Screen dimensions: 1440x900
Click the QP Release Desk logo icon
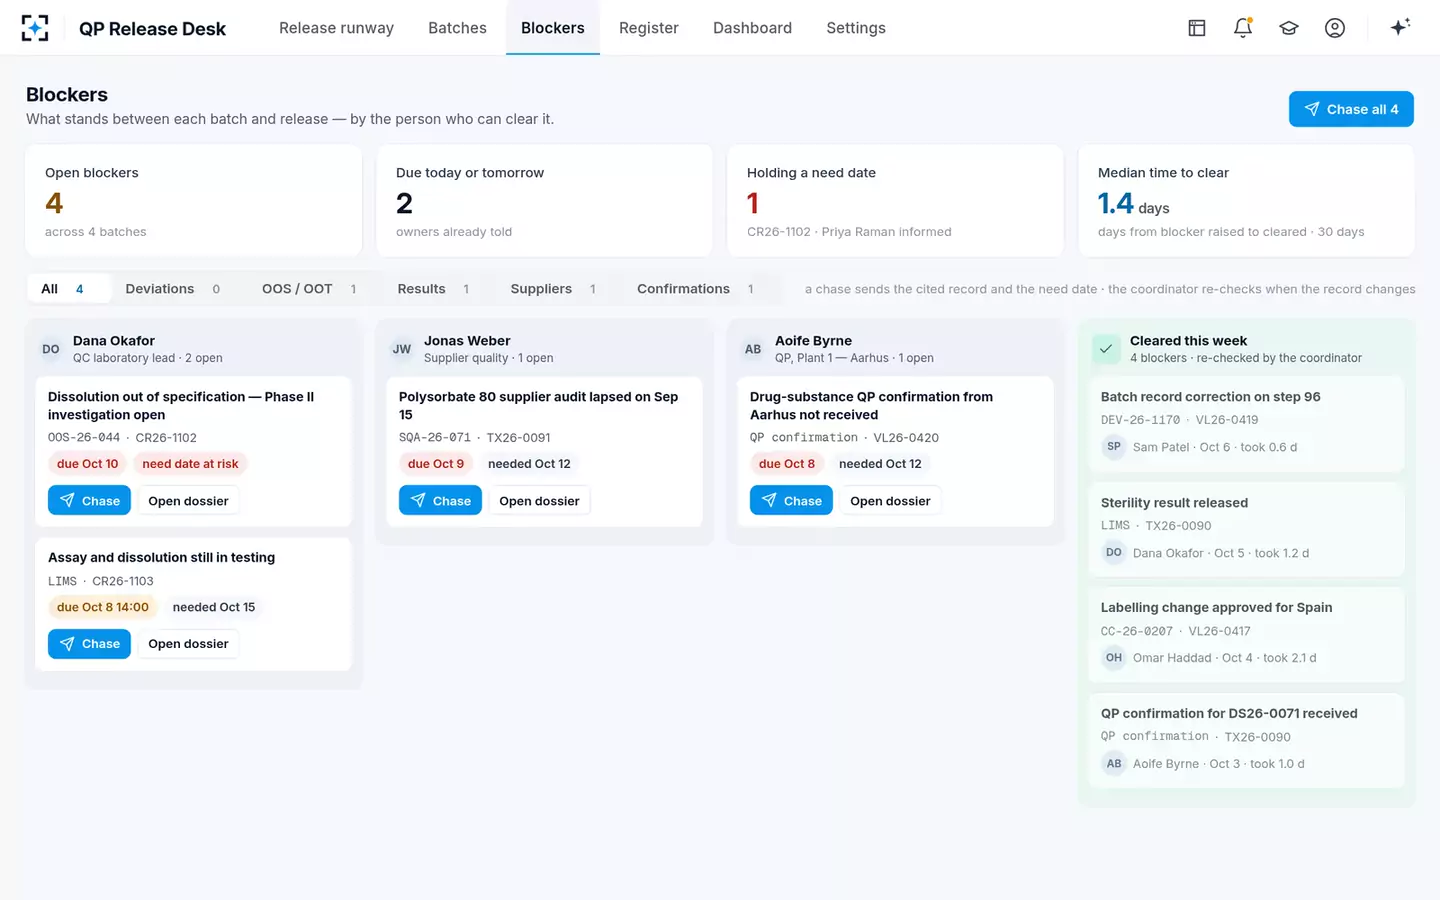point(35,28)
